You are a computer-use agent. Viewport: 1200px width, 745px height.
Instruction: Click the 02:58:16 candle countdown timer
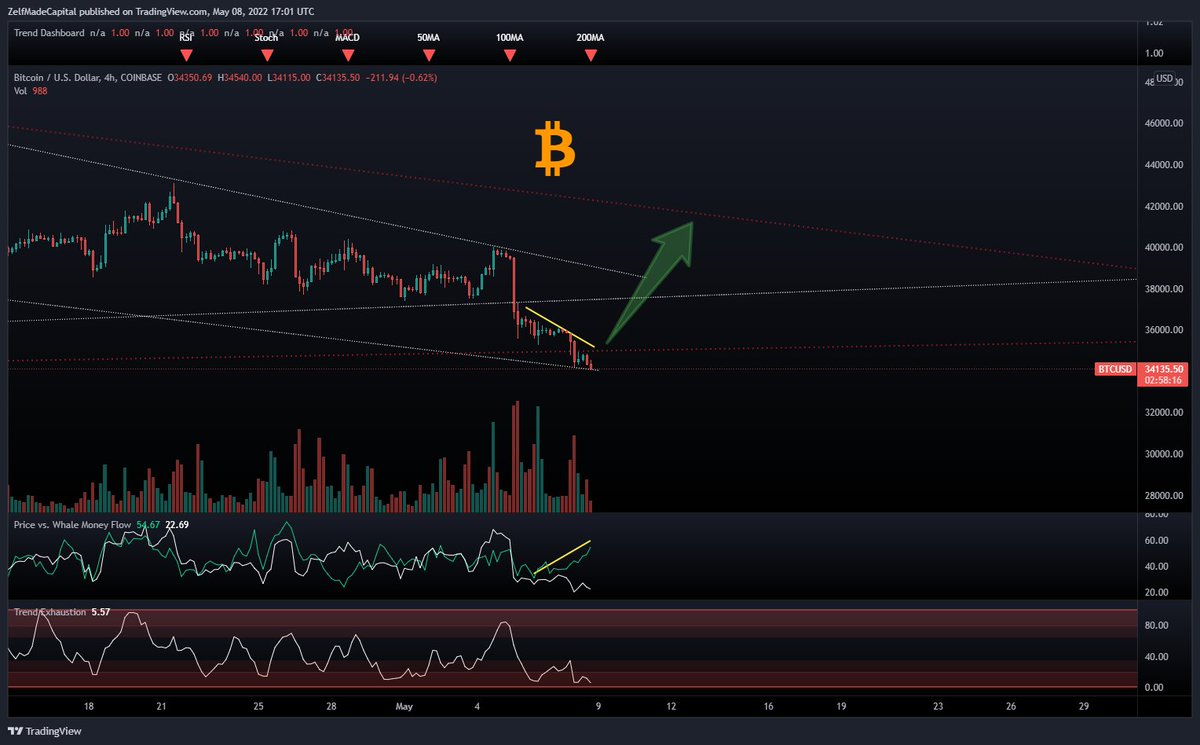1164,381
